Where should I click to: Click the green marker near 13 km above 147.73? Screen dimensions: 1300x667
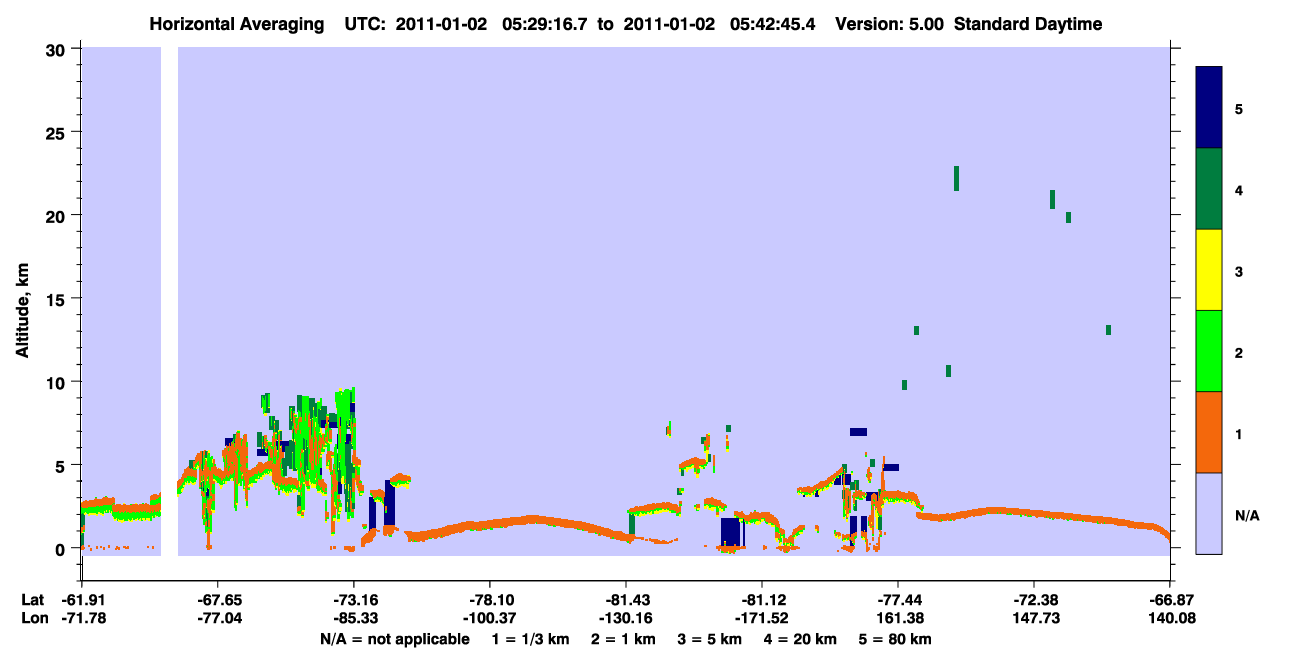pyautogui.click(x=1108, y=330)
